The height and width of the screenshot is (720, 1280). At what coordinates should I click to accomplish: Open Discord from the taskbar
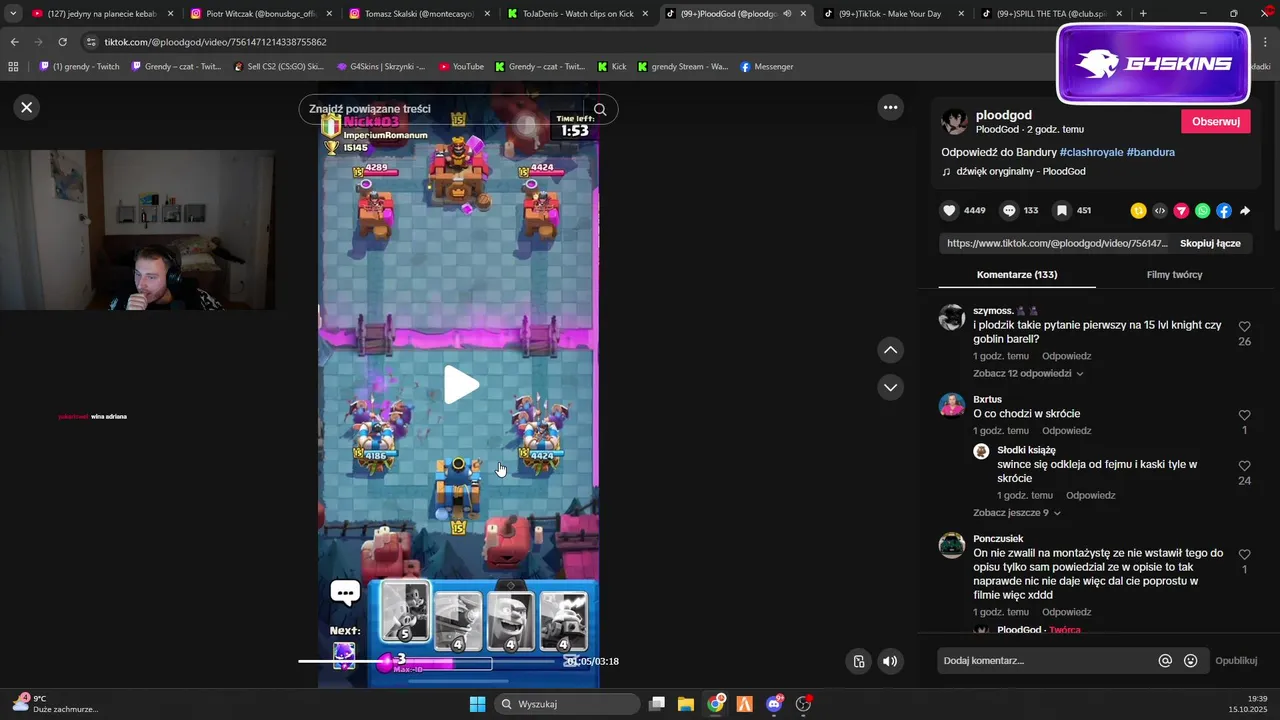tap(774, 704)
